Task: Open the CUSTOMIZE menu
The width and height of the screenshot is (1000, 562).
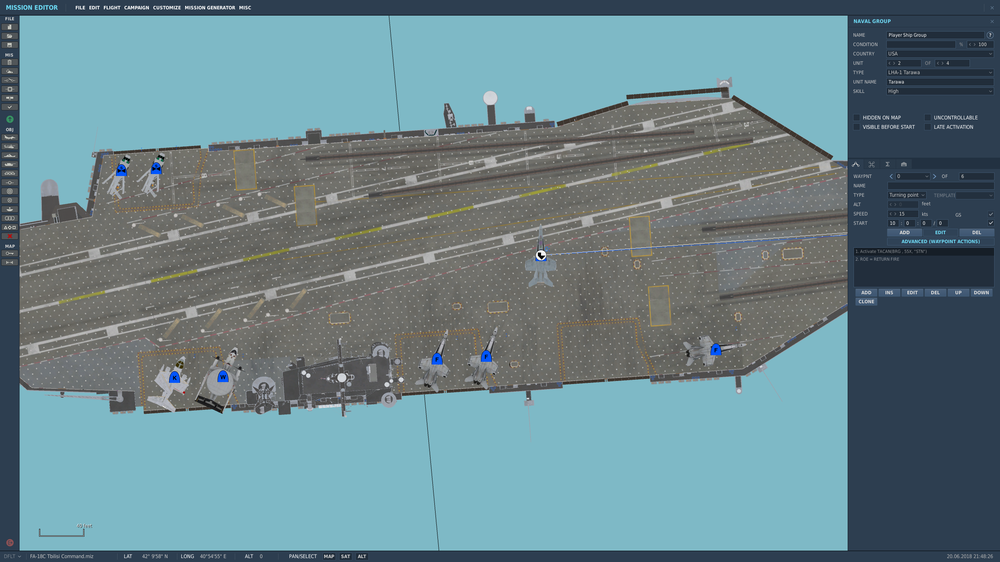Action: click(166, 8)
